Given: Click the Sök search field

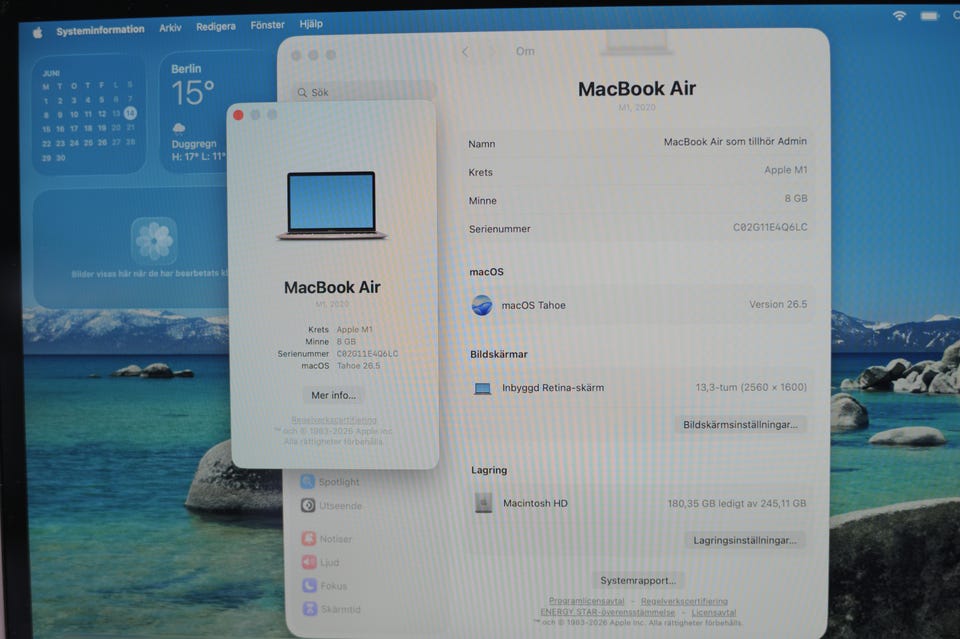Looking at the screenshot, I should [365, 92].
